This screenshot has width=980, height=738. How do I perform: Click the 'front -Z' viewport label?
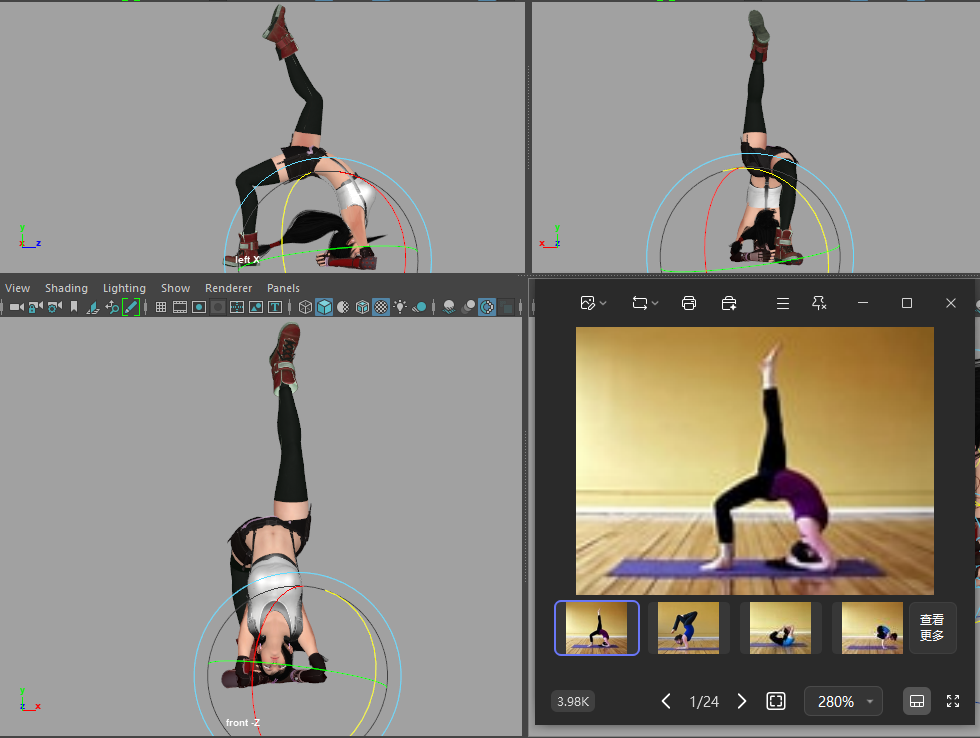click(242, 722)
